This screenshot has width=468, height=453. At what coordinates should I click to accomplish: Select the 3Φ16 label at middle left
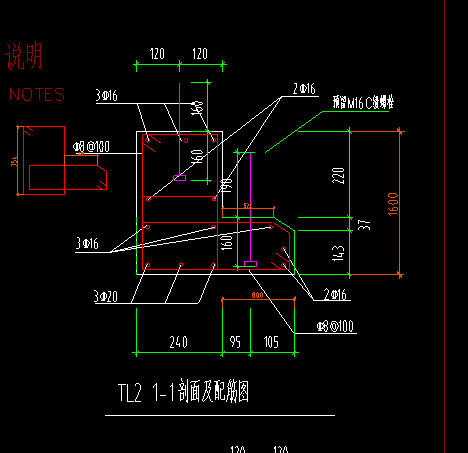click(x=87, y=244)
